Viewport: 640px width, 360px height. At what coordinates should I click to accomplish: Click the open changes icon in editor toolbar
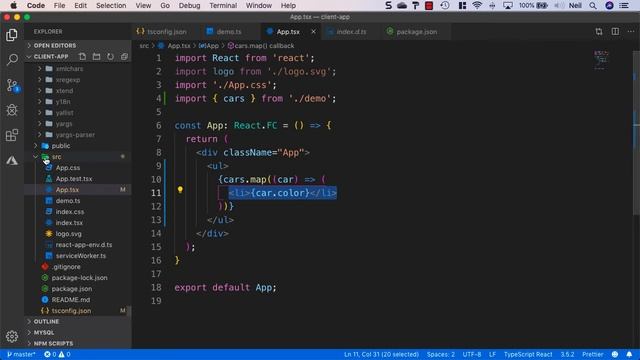pyautogui.click(x=599, y=31)
